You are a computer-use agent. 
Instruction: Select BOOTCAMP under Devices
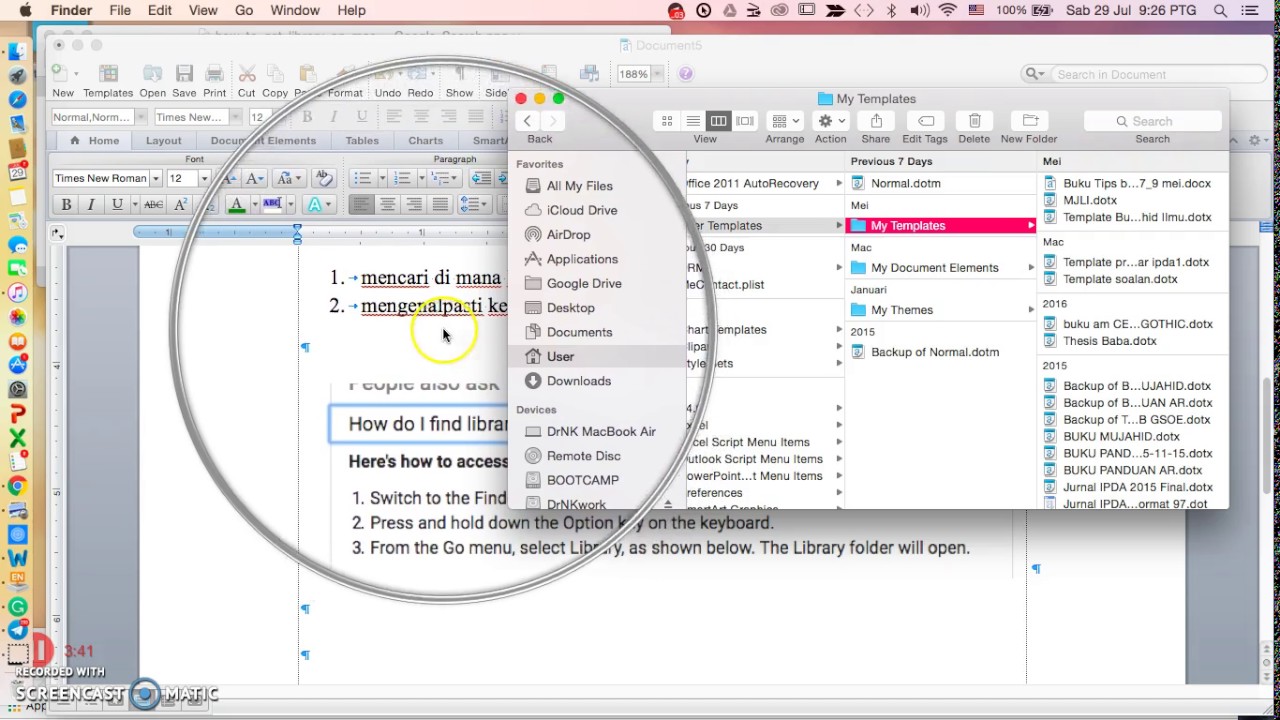pyautogui.click(x=583, y=480)
